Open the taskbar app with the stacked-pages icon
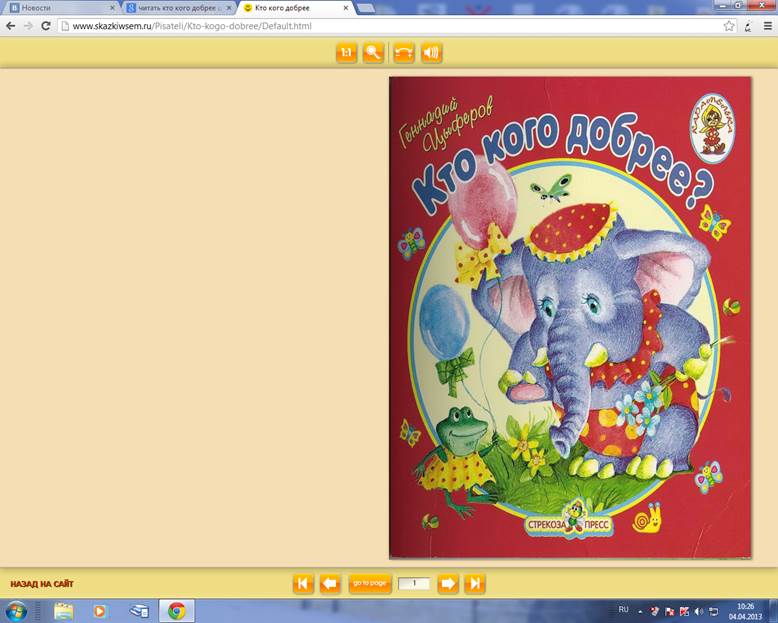Screen dimensions: 778x623 click(139, 611)
